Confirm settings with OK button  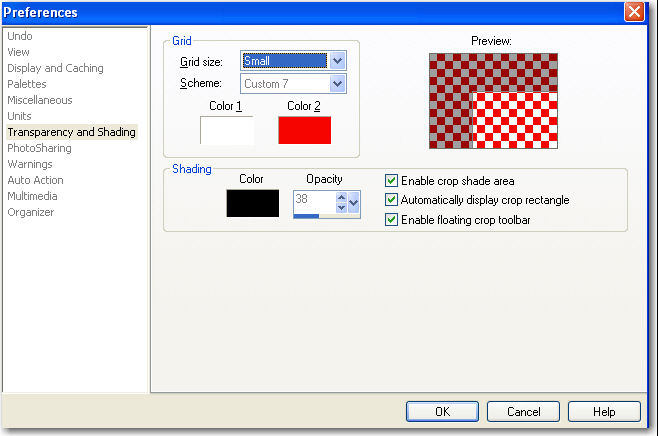point(442,411)
